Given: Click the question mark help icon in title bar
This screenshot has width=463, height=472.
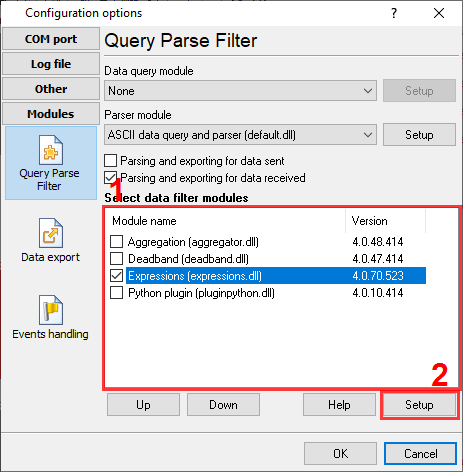Looking at the screenshot, I should [394, 13].
